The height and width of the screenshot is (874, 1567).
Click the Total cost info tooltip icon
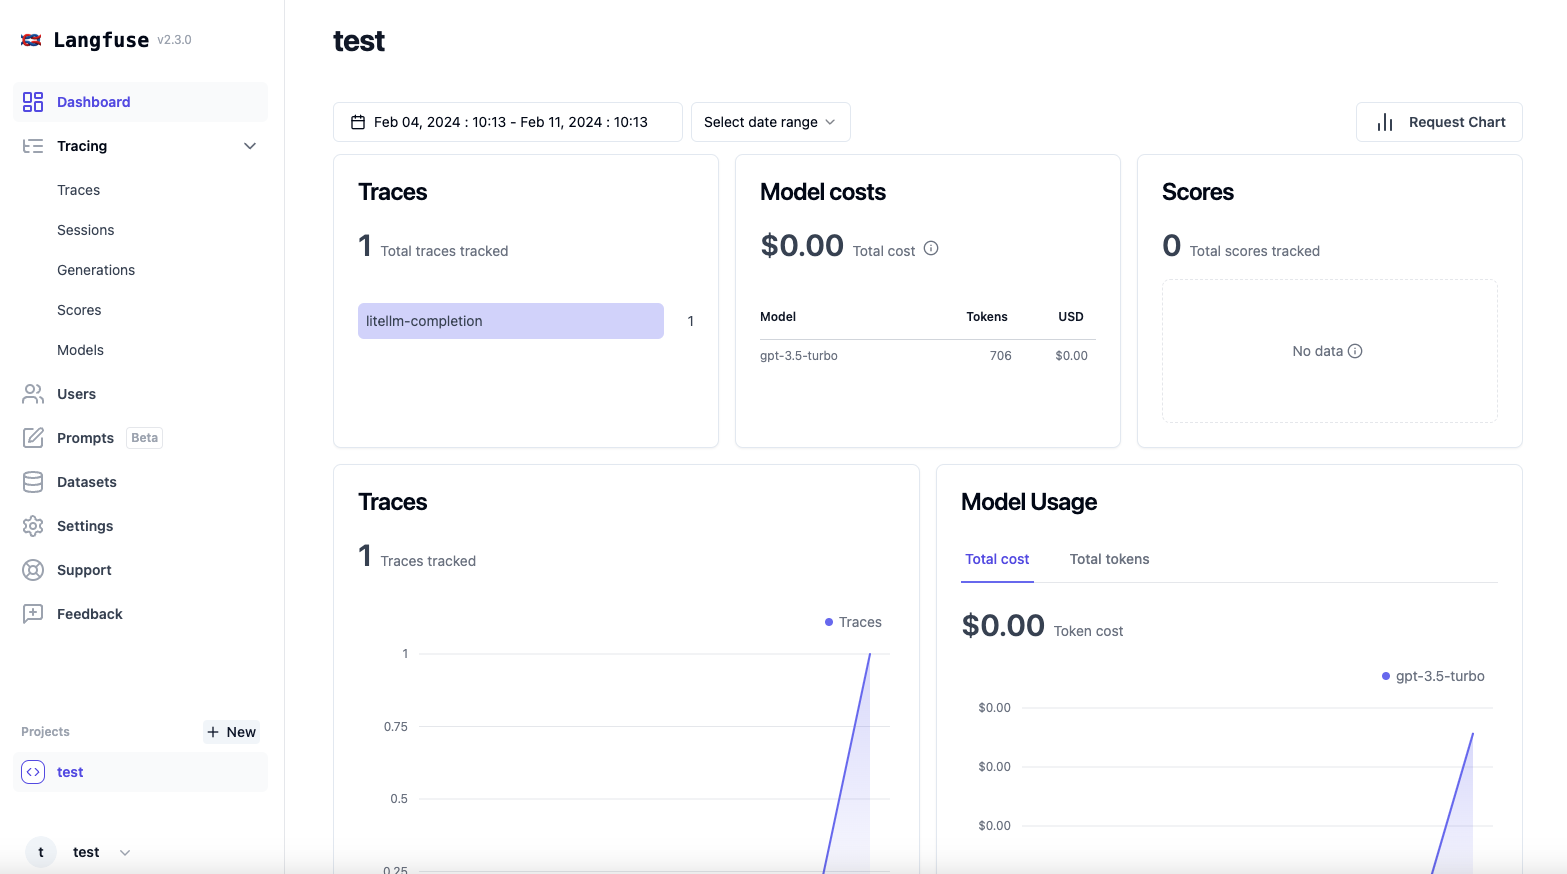(930, 248)
